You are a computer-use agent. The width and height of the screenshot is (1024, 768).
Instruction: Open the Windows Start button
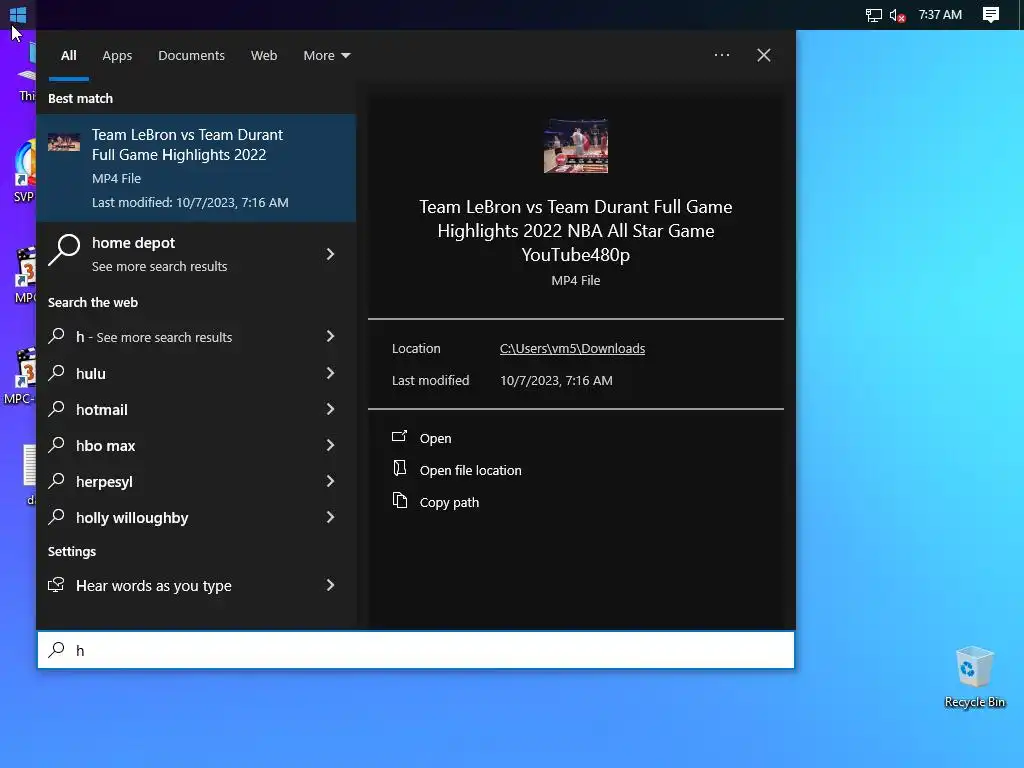click(x=18, y=14)
